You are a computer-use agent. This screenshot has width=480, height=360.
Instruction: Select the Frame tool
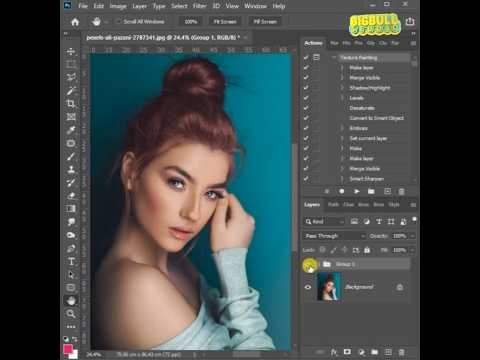pos(71,117)
